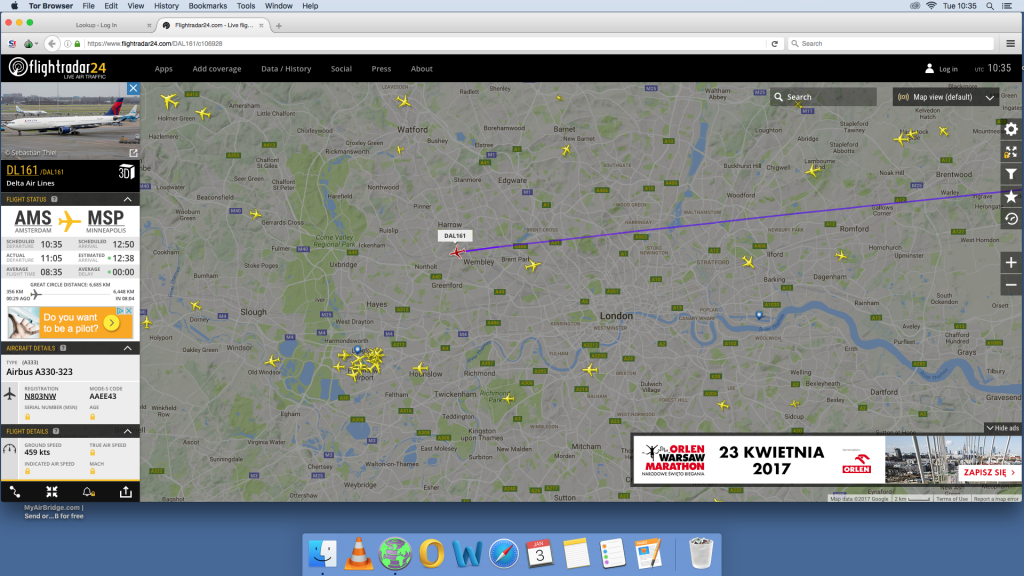Click the Report a map error link
Image resolution: width=1024 pixels, height=576 pixels.
tap(996, 499)
